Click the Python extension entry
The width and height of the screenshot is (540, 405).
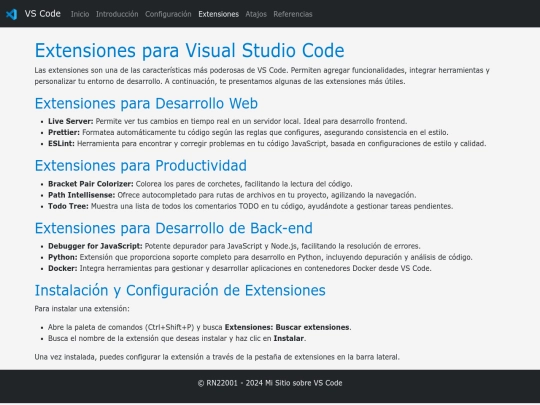pyautogui.click(x=260, y=257)
